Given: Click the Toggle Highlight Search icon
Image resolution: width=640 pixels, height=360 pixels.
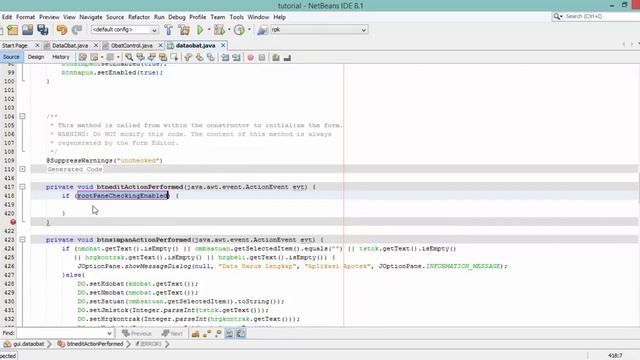Looking at the screenshot, I should pyautogui.click(x=163, y=58).
